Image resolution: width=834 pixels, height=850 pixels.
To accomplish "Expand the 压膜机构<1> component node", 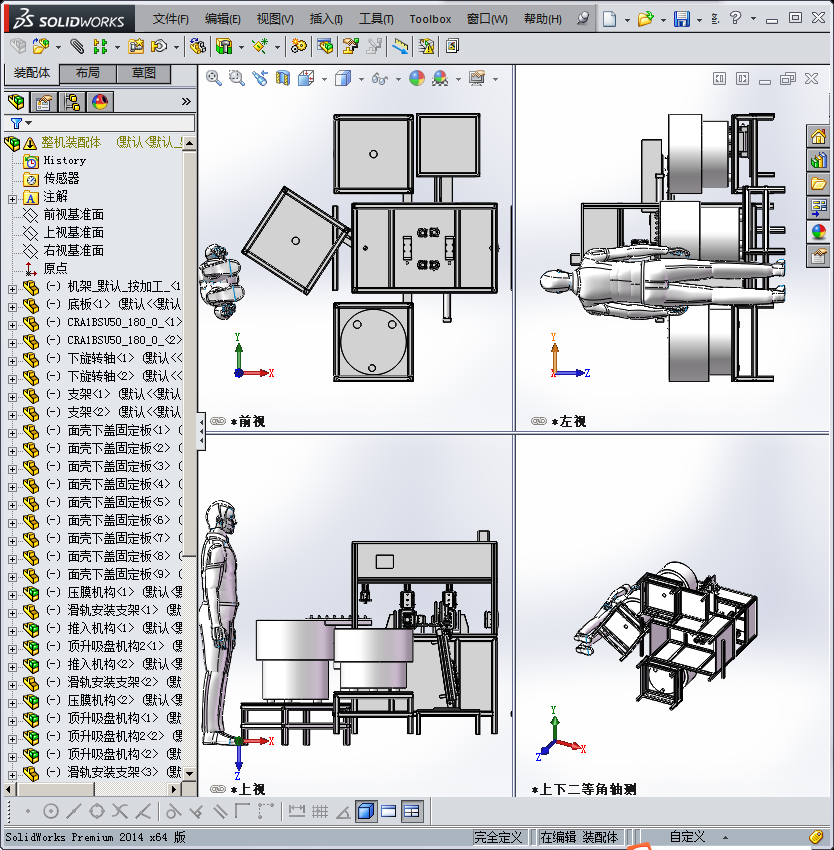I will point(12,595).
